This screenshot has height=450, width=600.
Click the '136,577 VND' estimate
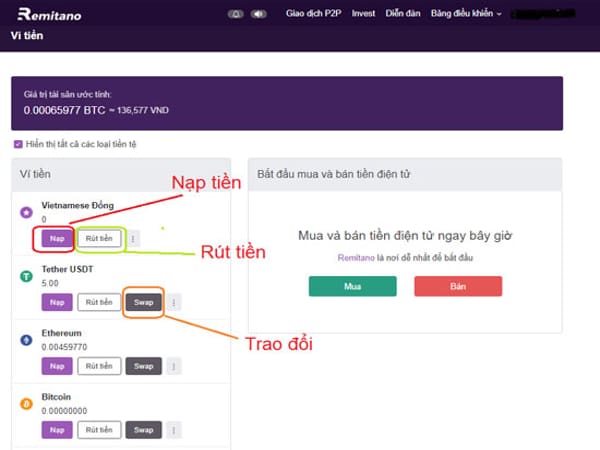click(x=143, y=111)
